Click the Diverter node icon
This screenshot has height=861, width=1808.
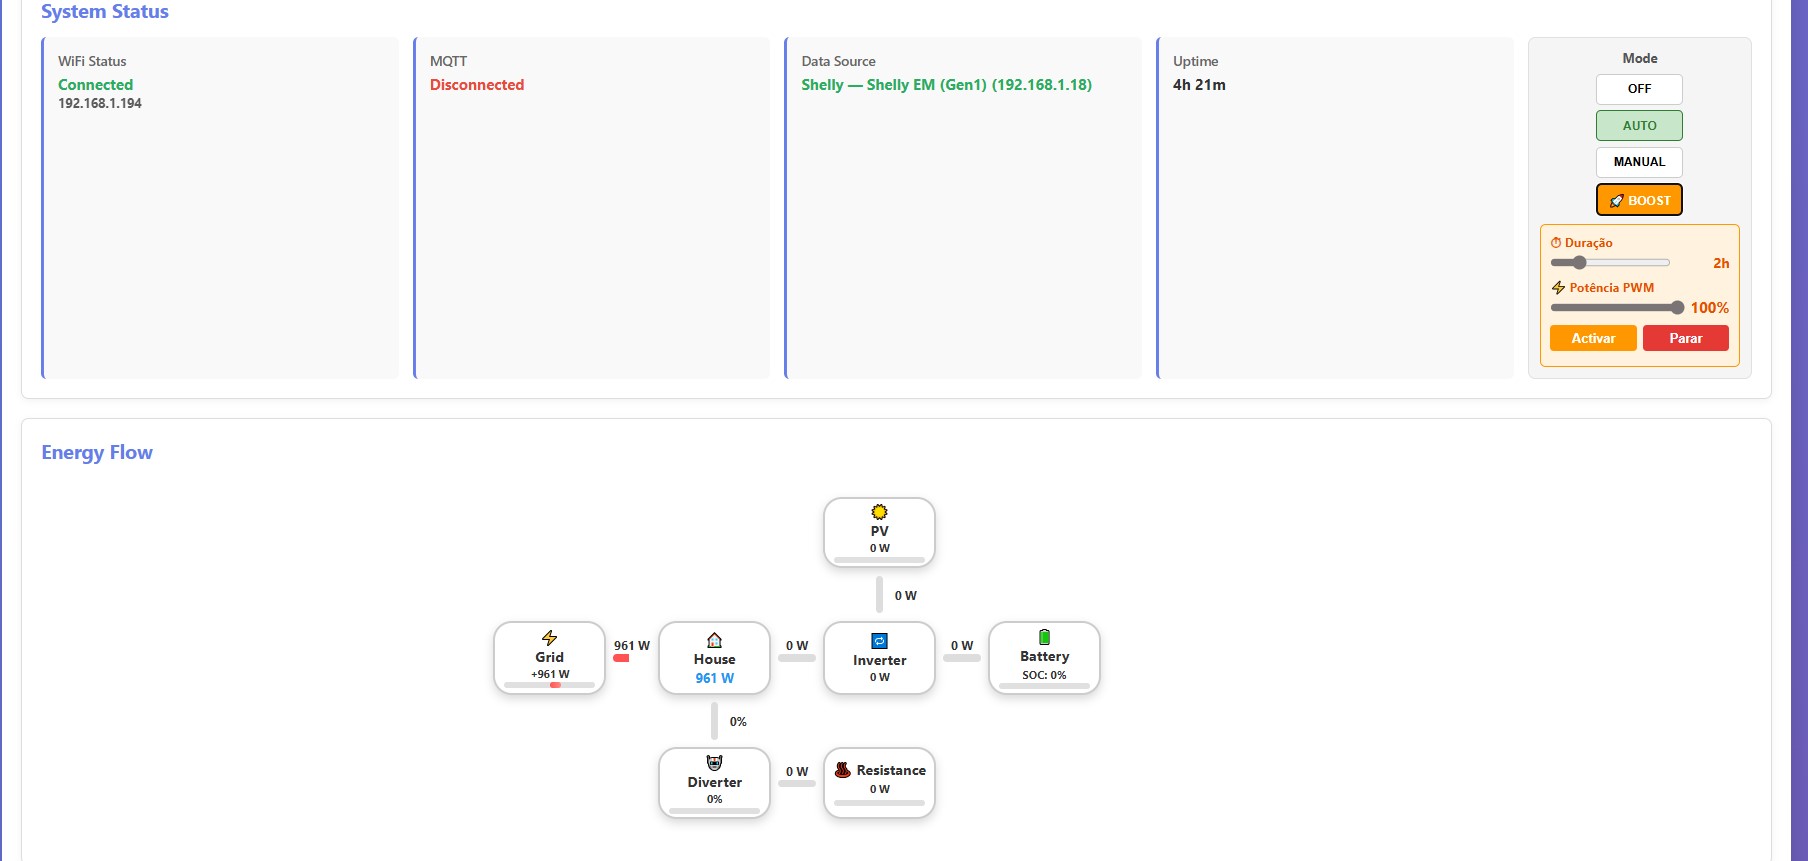(714, 763)
